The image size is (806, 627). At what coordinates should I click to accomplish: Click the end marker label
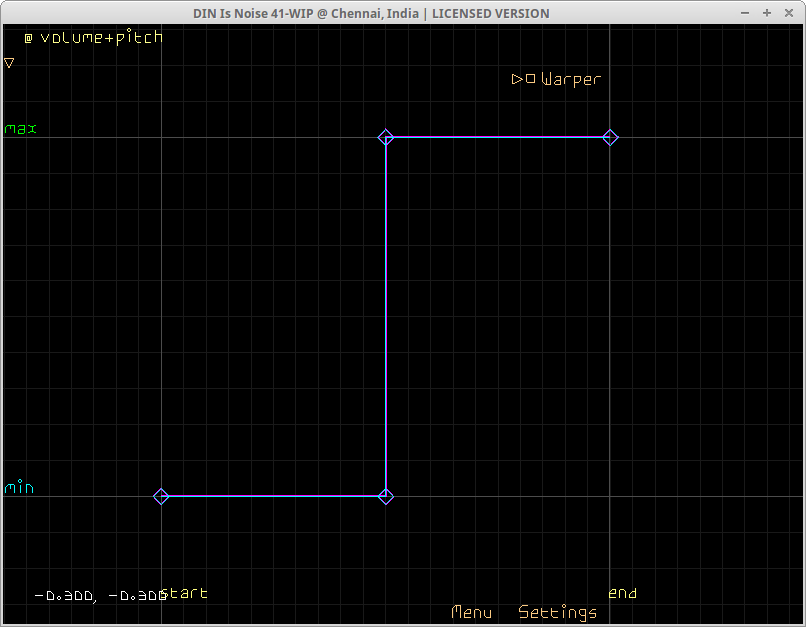coord(622,593)
